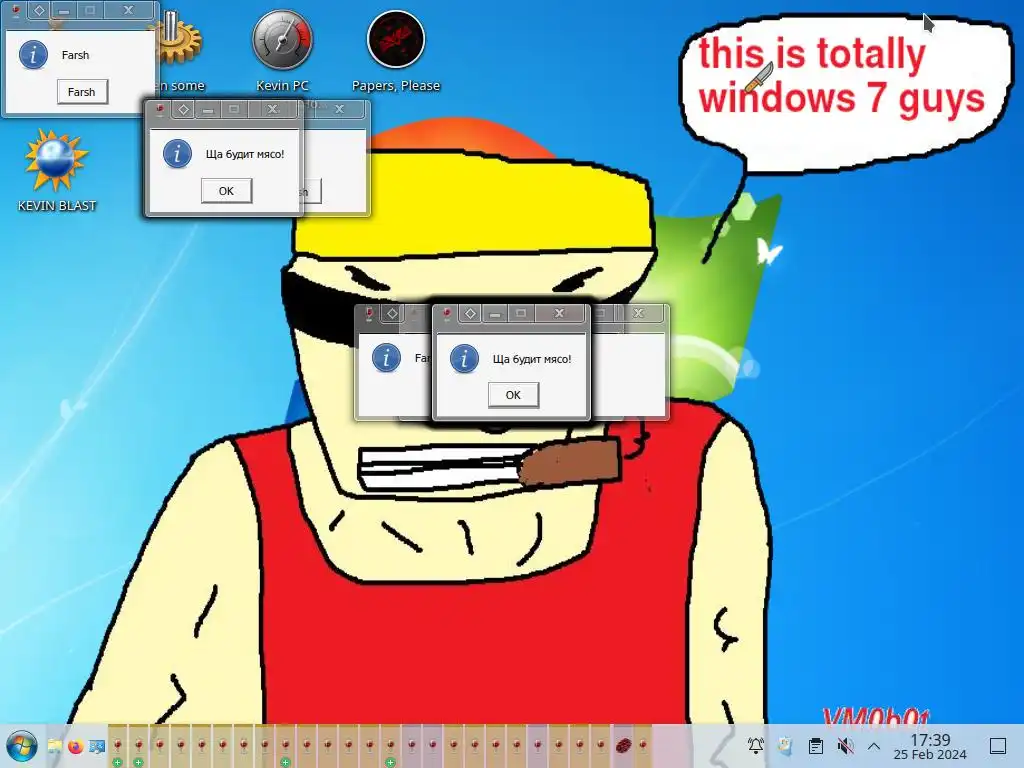Launch Firefox from the taskbar
Viewport: 1024px width, 768px height.
point(76,746)
